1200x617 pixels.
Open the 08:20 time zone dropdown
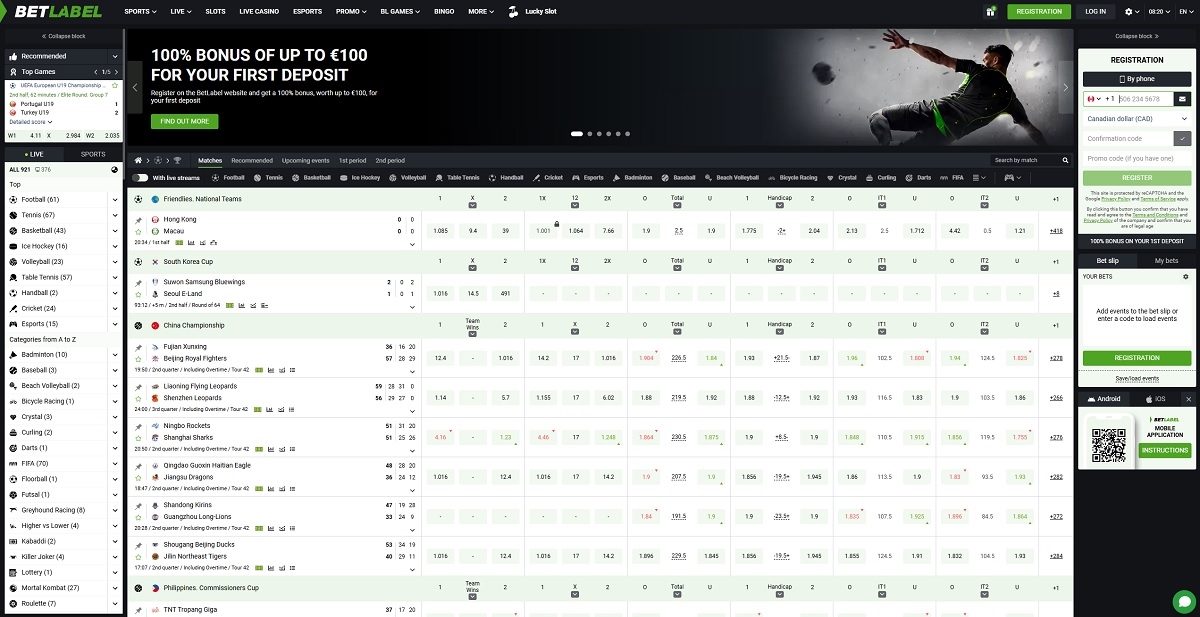coord(1157,11)
